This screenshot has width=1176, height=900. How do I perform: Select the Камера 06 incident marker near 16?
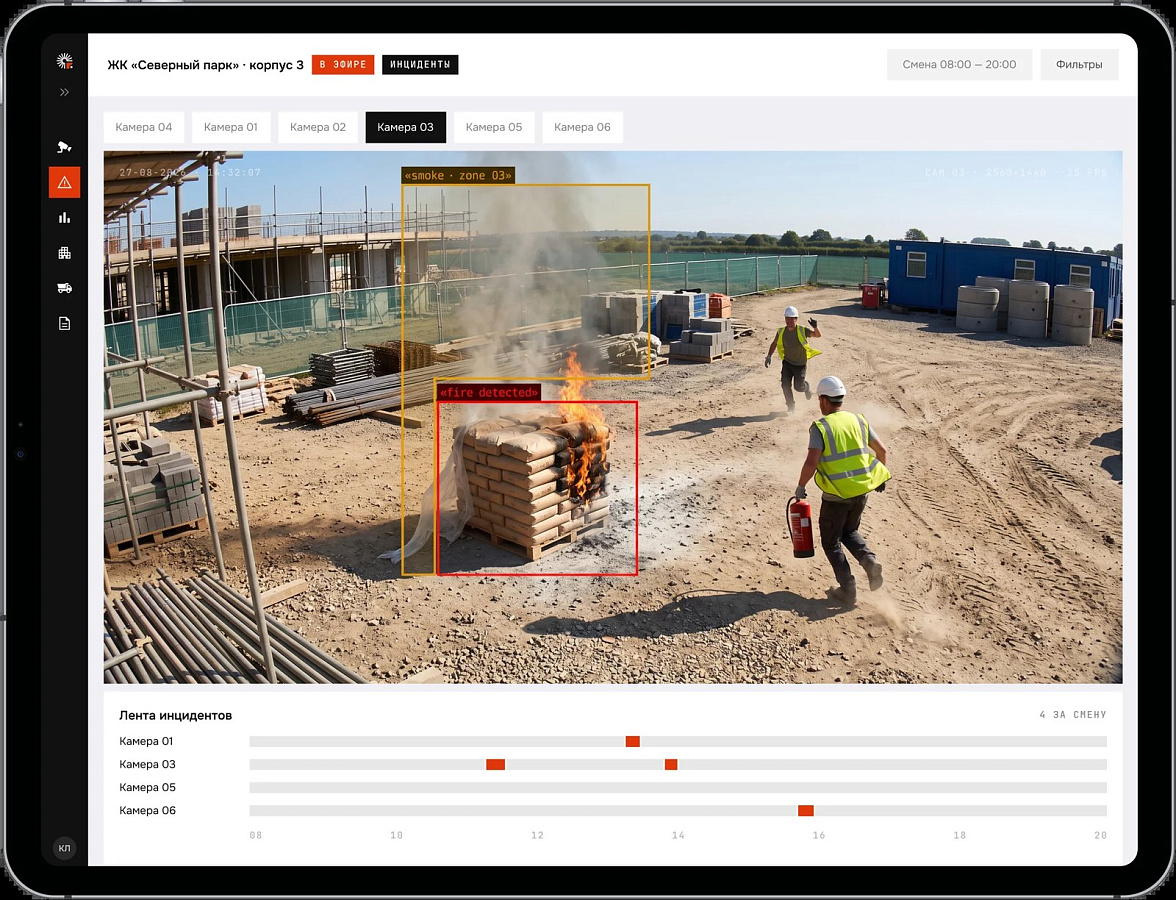pyautogui.click(x=806, y=811)
